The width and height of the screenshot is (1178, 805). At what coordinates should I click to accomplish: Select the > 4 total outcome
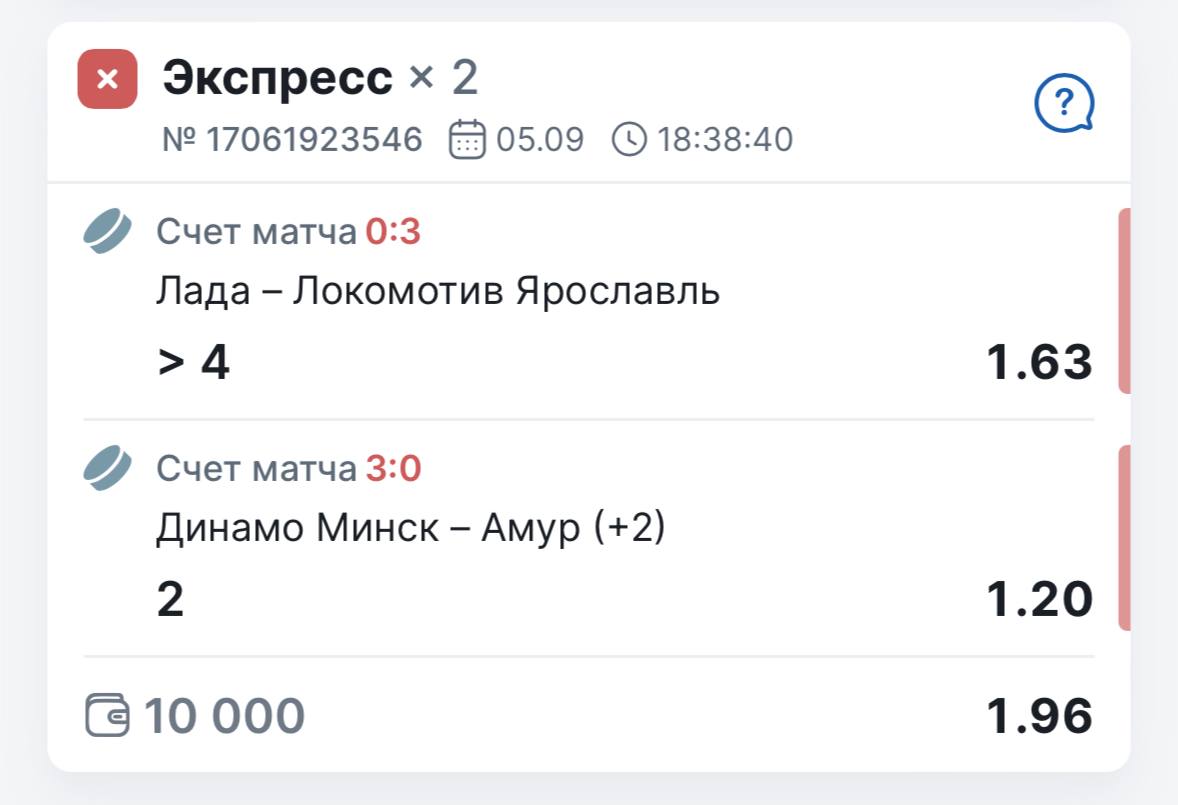coord(194,362)
